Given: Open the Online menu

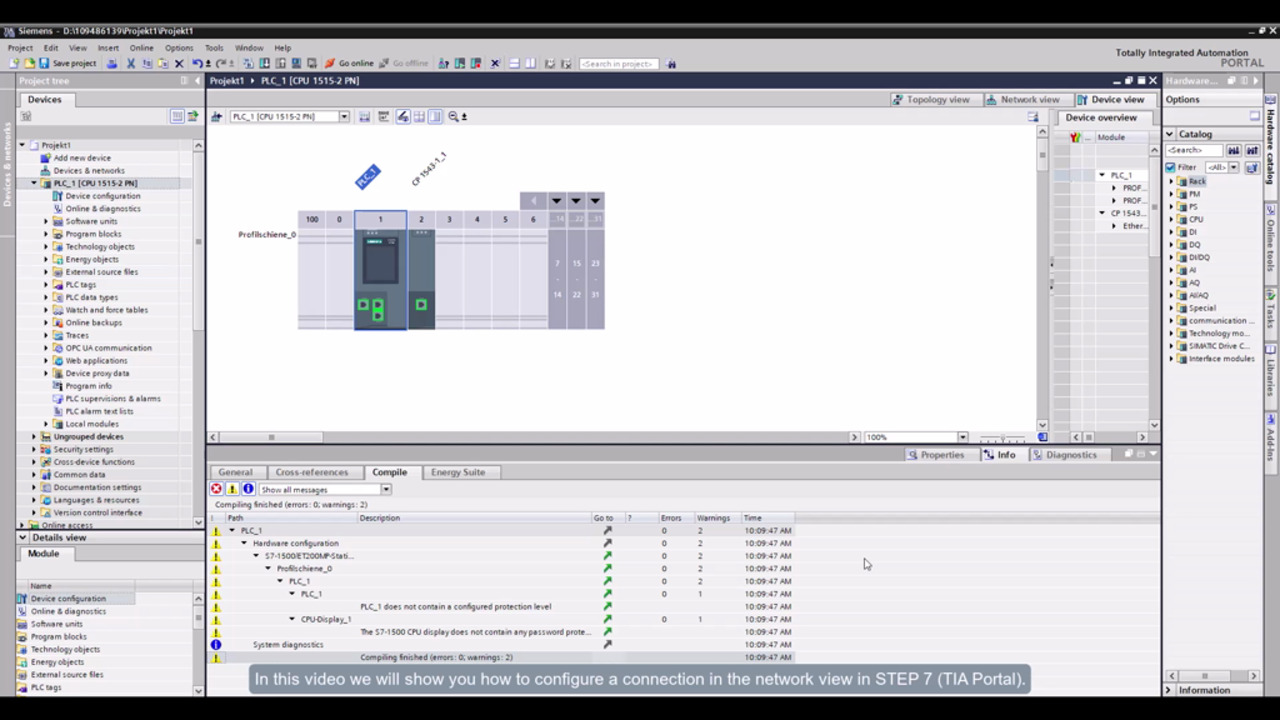Looking at the screenshot, I should (141, 48).
